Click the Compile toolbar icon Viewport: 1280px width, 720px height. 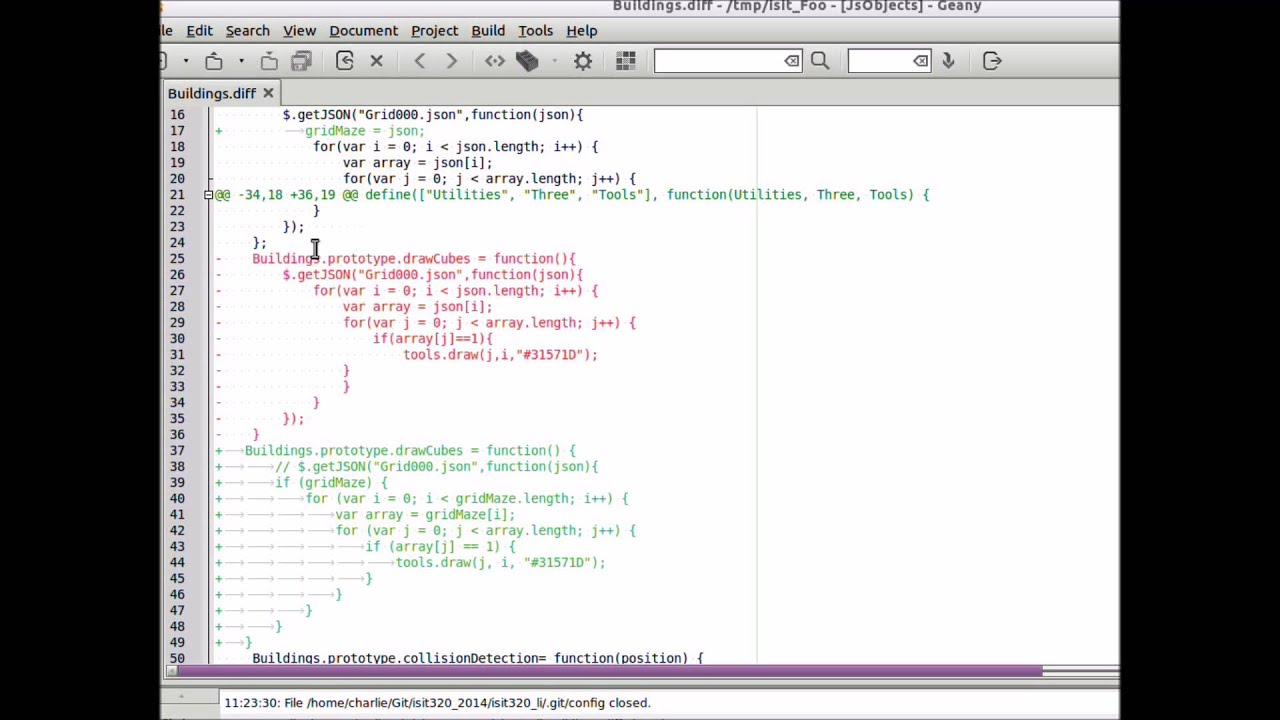coord(495,62)
